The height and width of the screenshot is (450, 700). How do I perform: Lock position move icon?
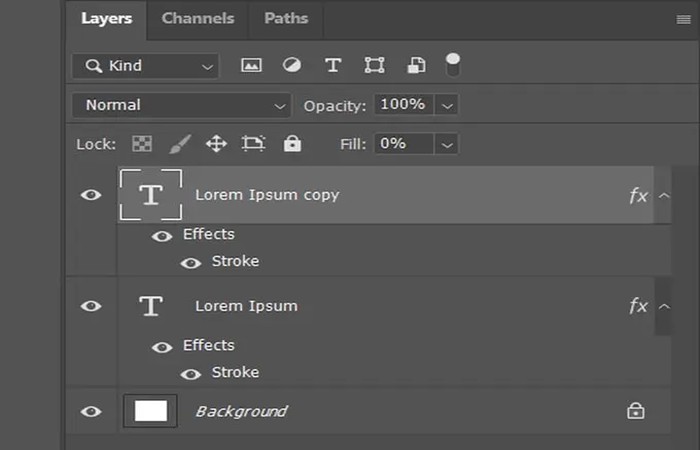(216, 144)
